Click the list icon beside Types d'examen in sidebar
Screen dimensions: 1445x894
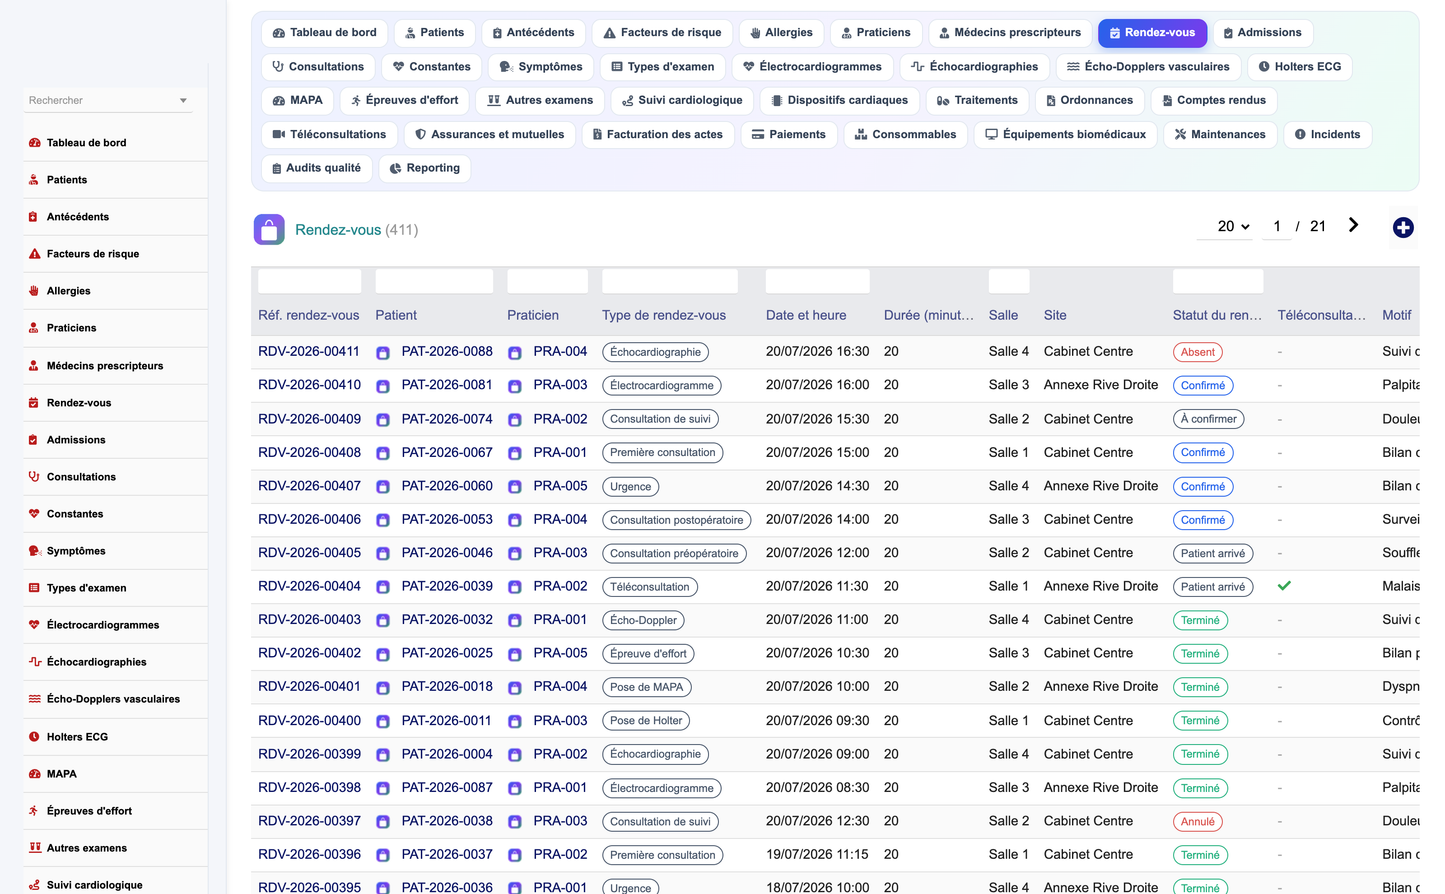34,588
